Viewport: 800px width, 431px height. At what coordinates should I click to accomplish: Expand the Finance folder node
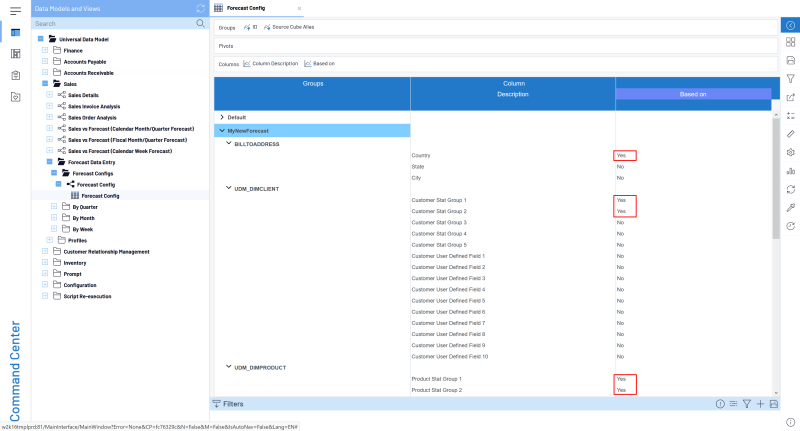click(45, 50)
